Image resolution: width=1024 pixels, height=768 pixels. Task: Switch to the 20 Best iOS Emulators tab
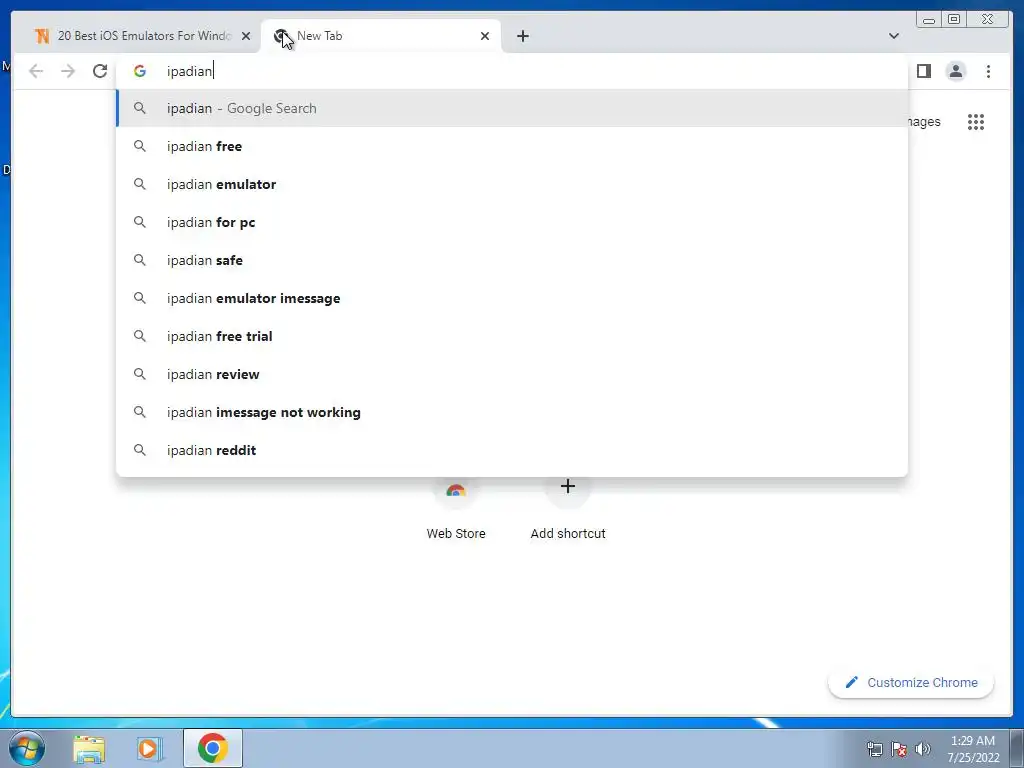coord(136,36)
